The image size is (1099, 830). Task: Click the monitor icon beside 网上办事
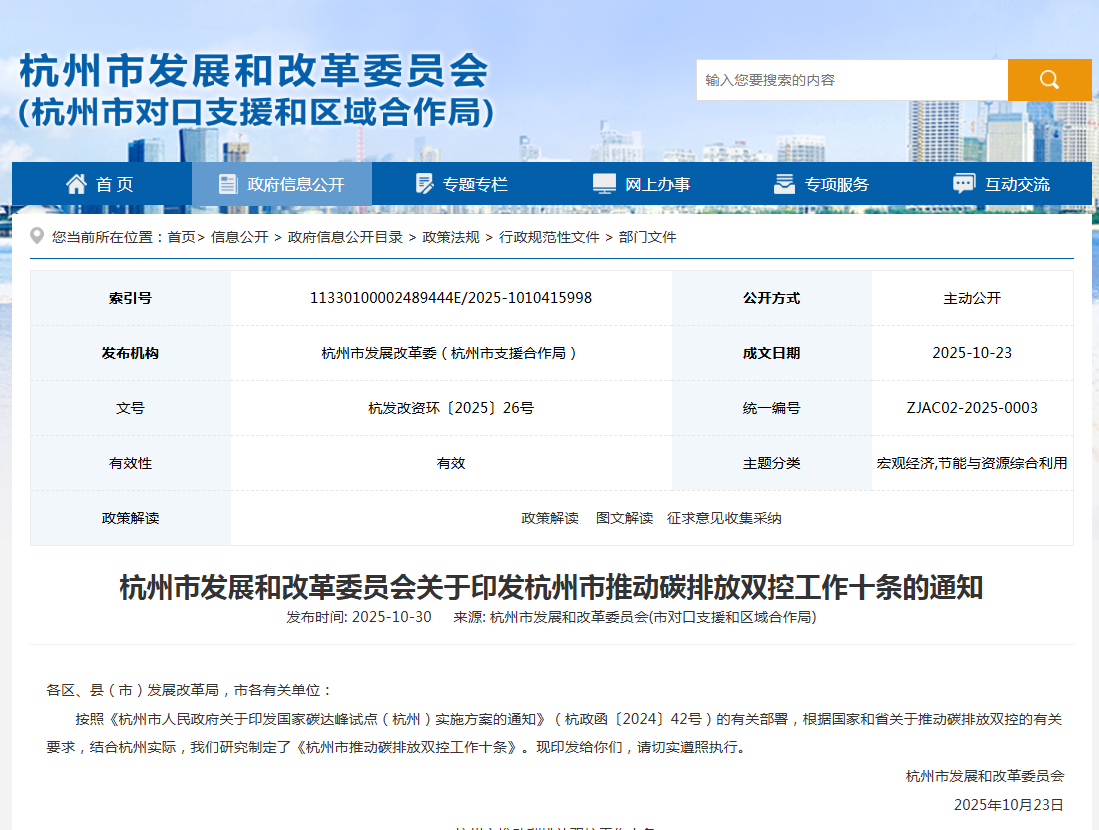click(602, 181)
